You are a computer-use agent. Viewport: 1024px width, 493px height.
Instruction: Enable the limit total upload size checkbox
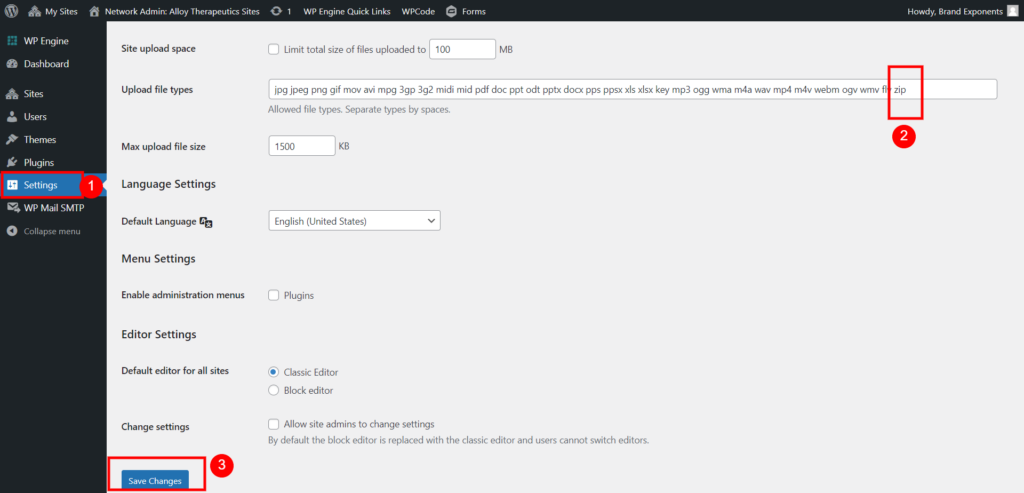[275, 49]
